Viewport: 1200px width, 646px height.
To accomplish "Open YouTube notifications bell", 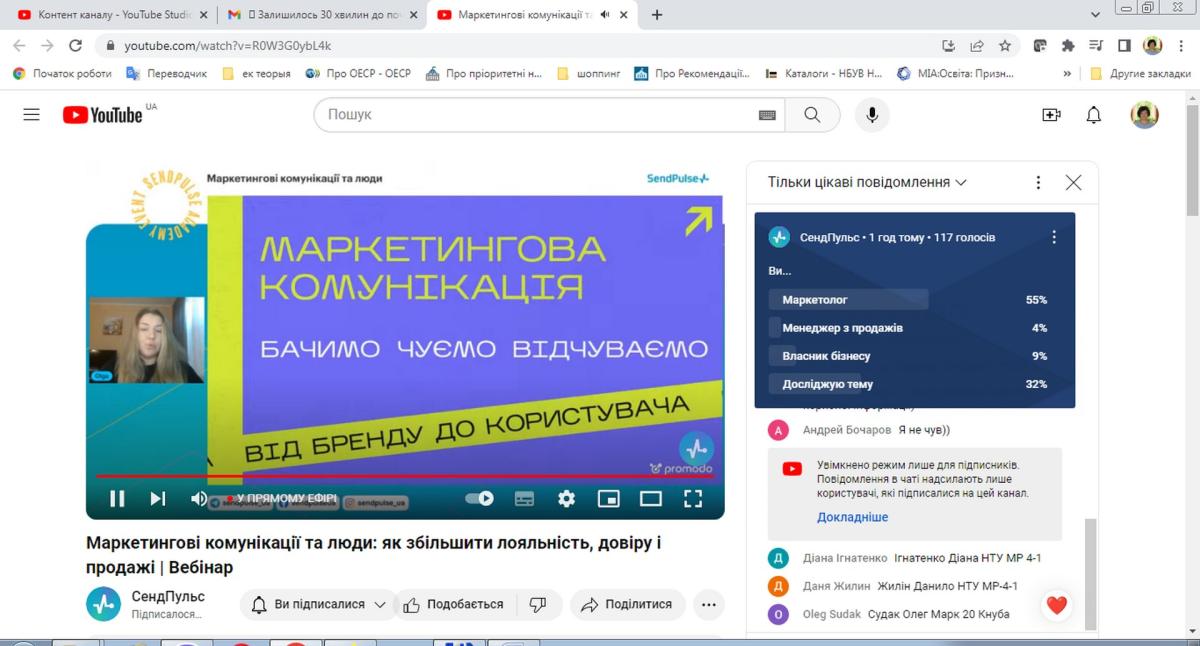I will (1093, 115).
